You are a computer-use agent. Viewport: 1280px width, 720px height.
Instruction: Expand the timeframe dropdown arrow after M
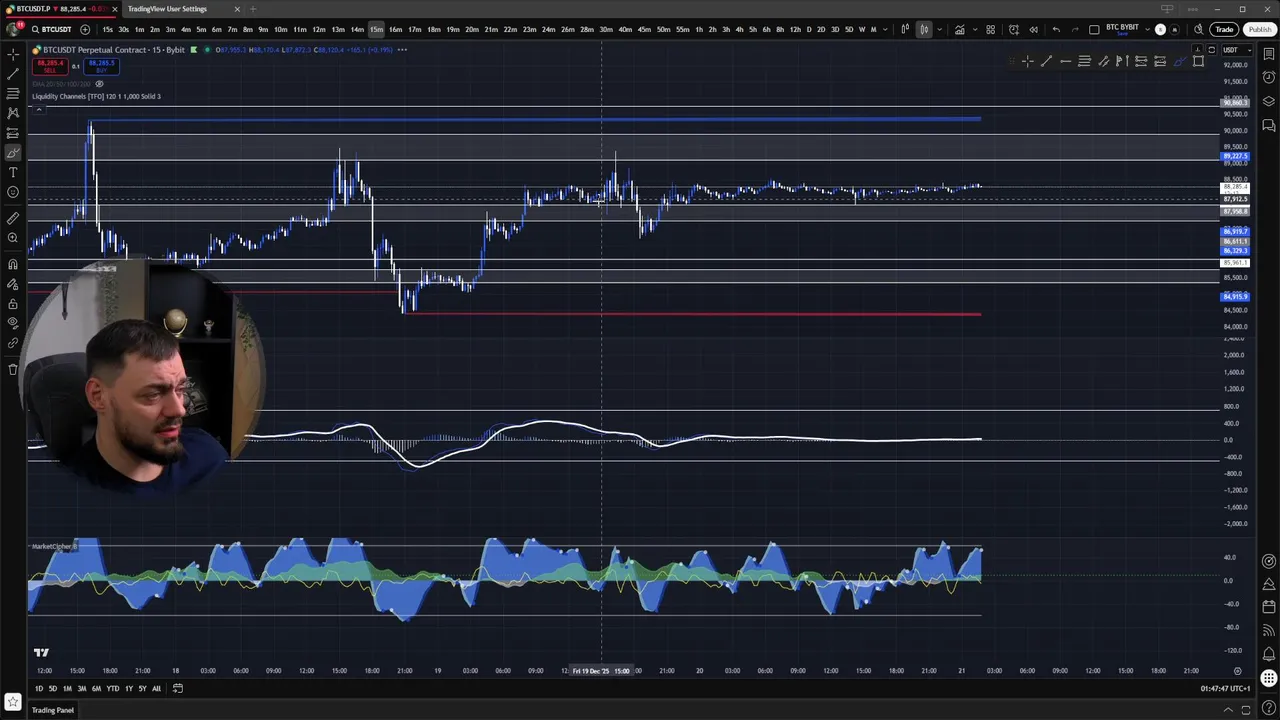click(x=886, y=29)
